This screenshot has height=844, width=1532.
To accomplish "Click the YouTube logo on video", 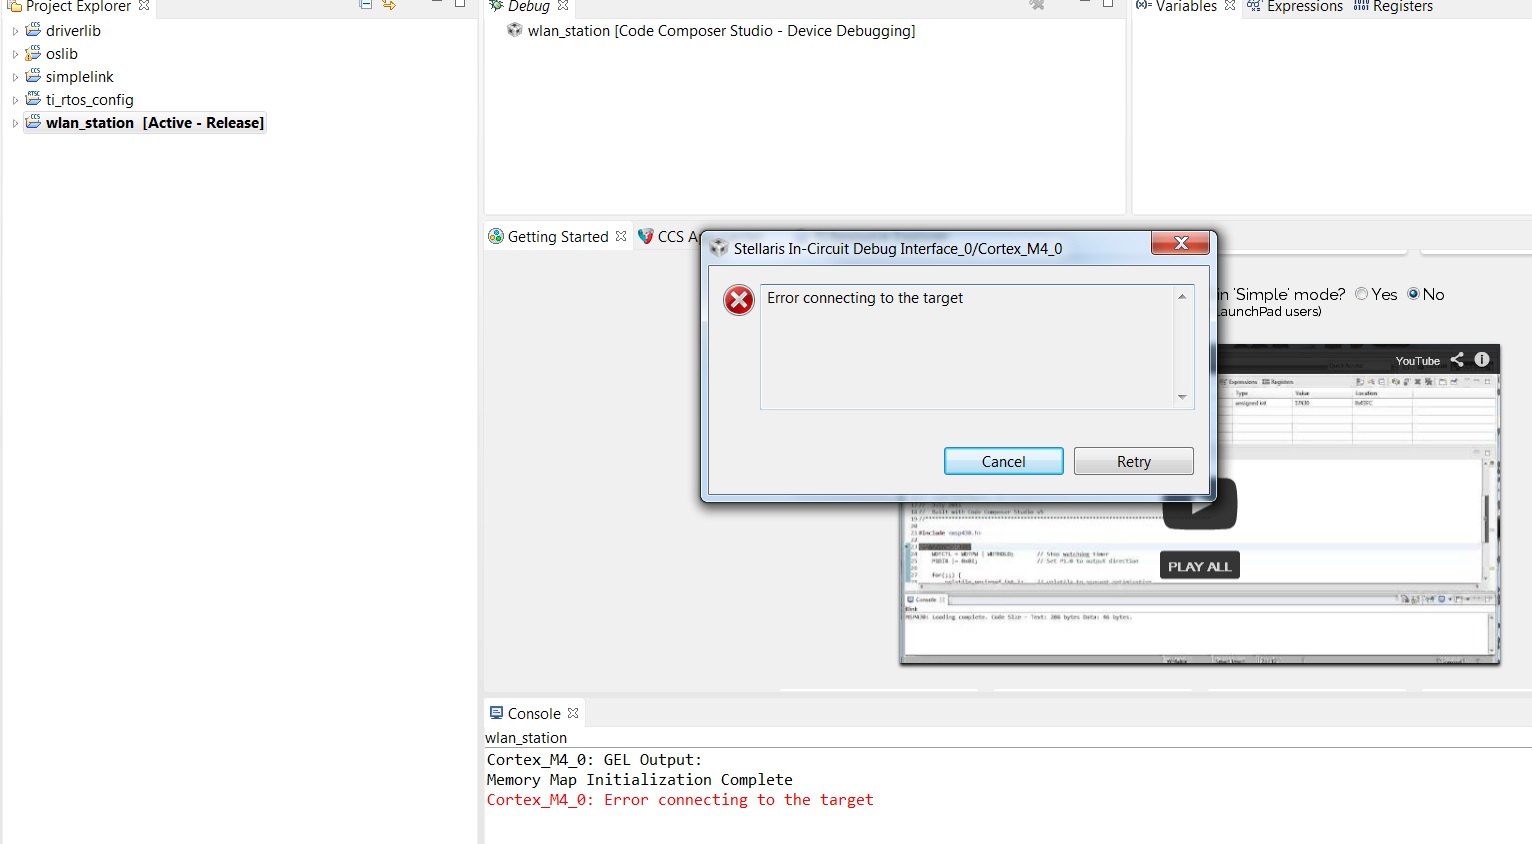I will point(1417,361).
